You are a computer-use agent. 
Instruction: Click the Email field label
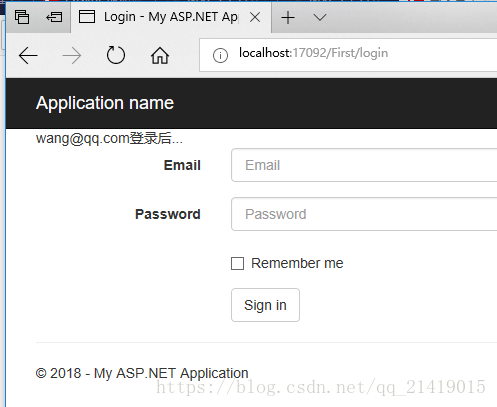tap(182, 165)
